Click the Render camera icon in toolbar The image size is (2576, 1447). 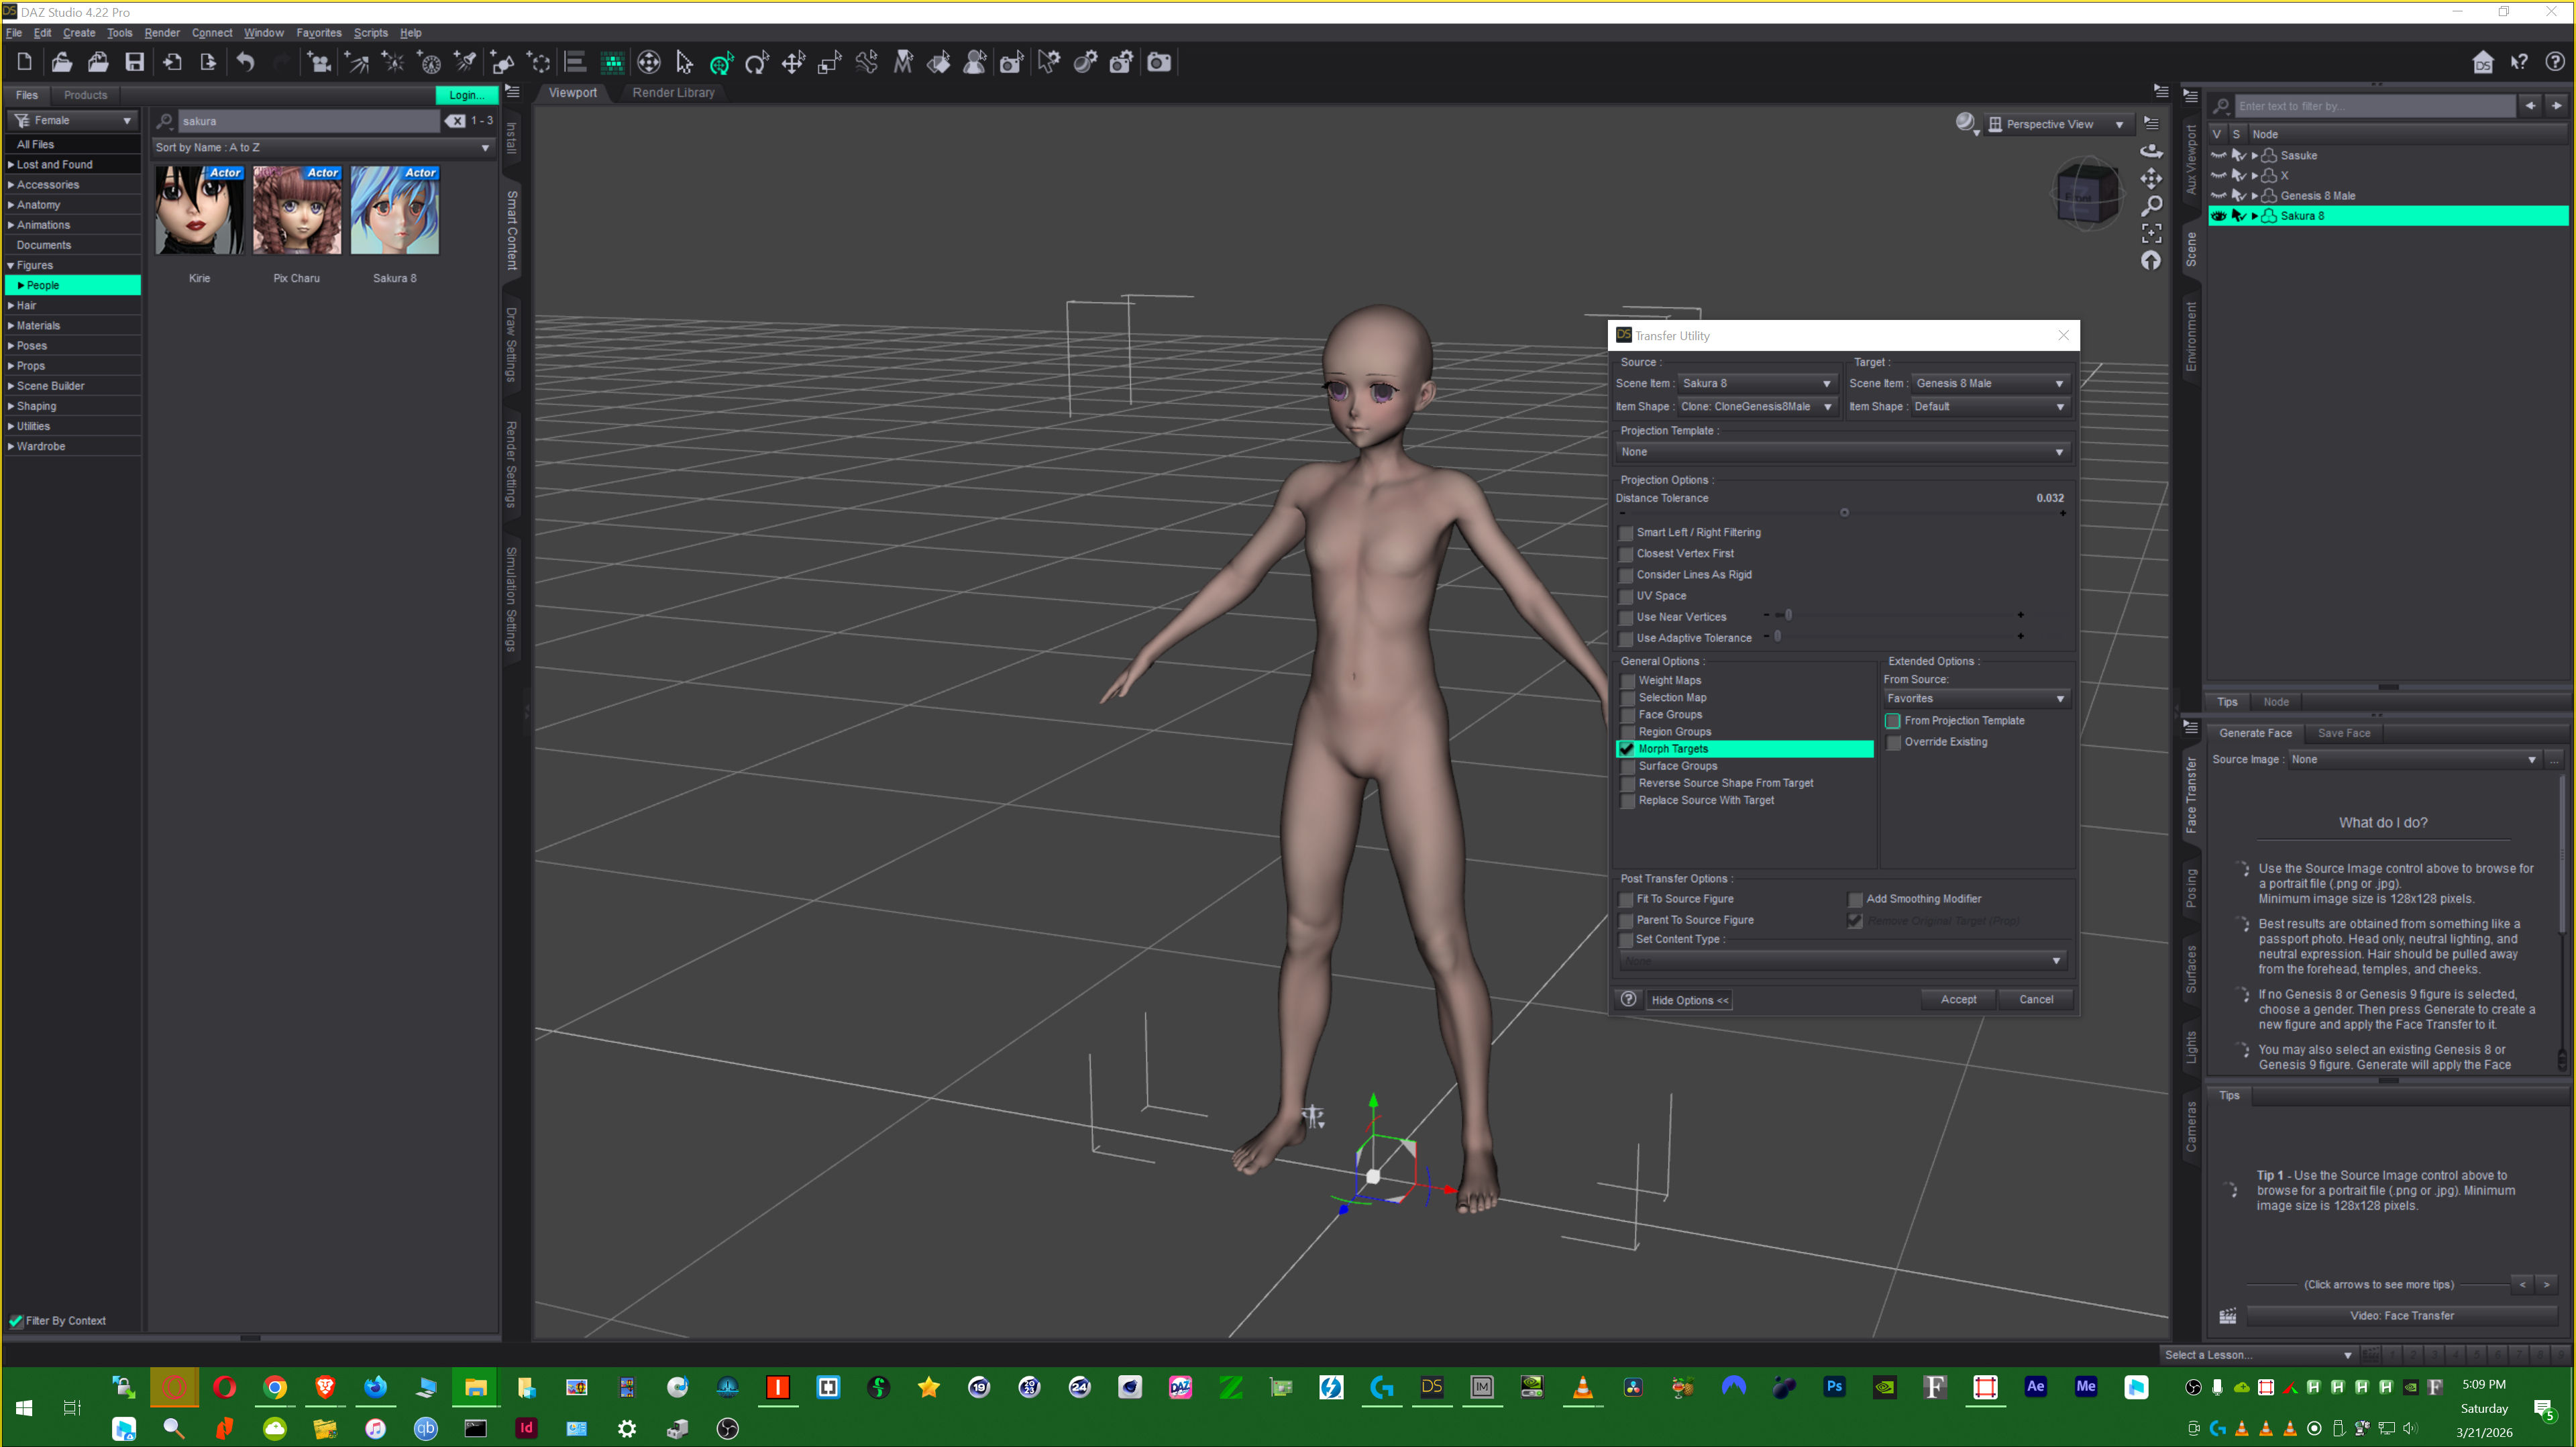point(1158,63)
